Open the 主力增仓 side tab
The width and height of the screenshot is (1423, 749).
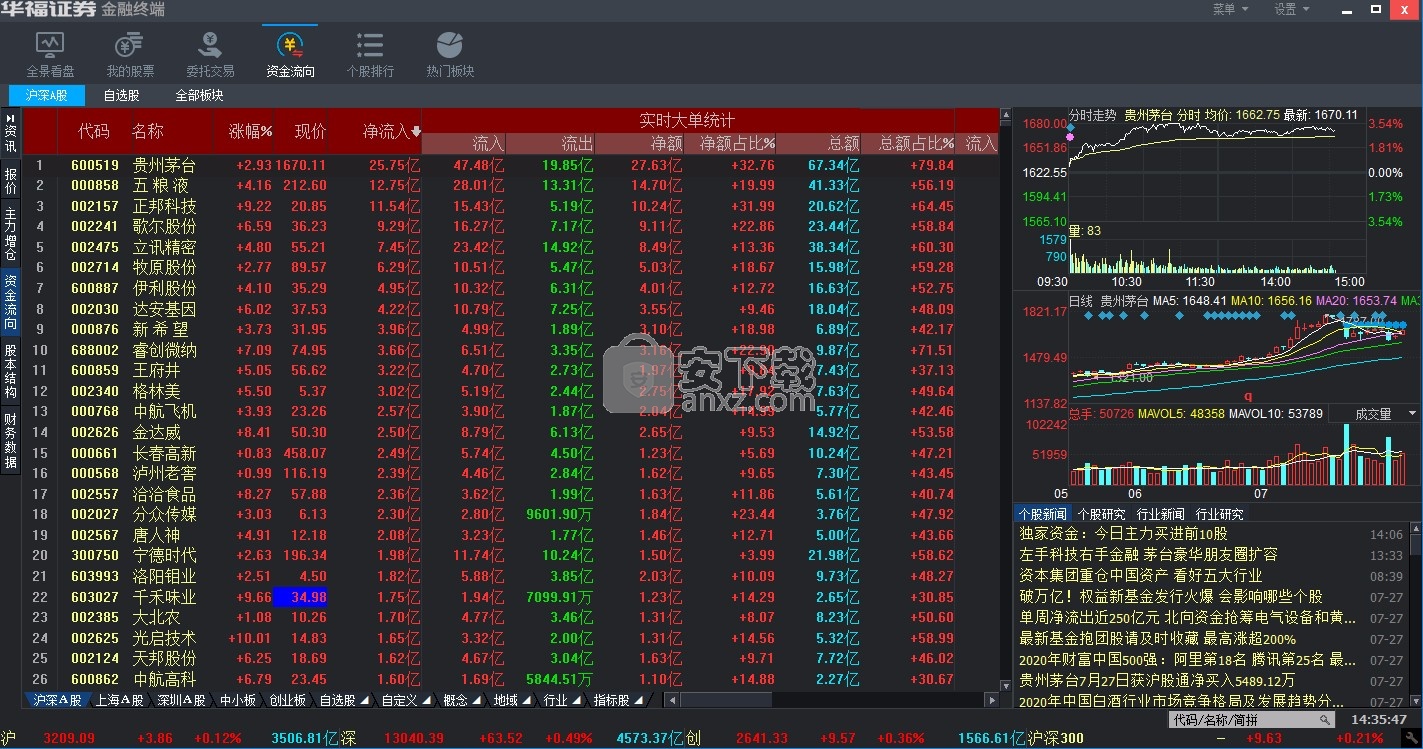coord(10,232)
